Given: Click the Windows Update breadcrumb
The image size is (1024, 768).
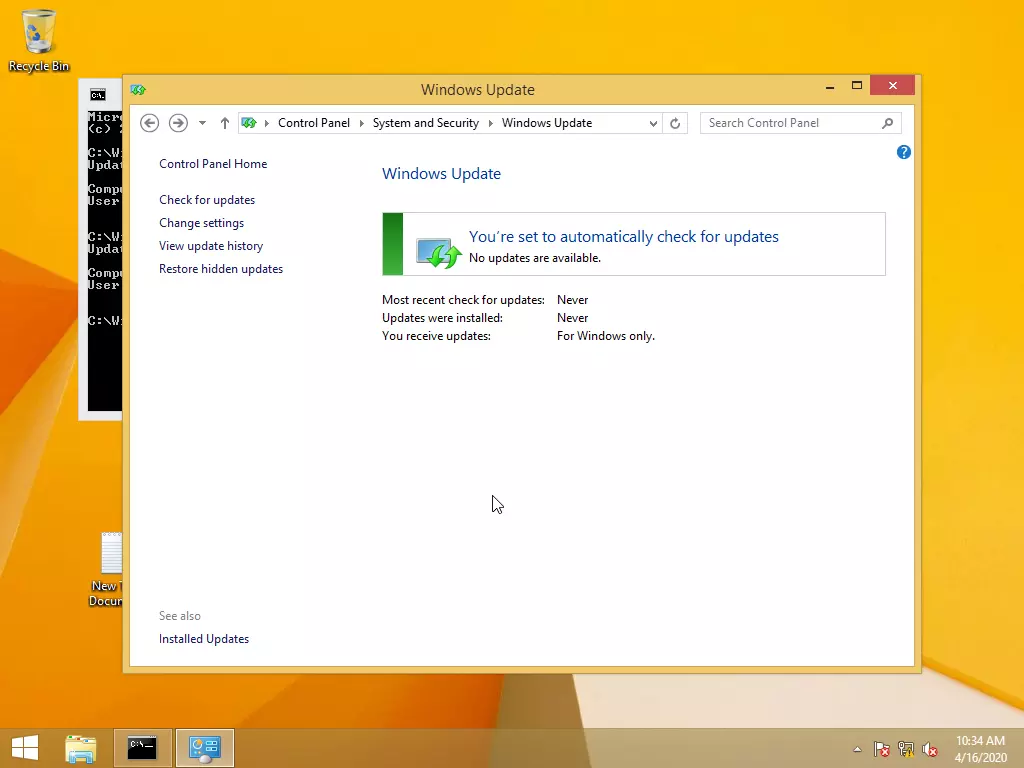Looking at the screenshot, I should coord(547,123).
